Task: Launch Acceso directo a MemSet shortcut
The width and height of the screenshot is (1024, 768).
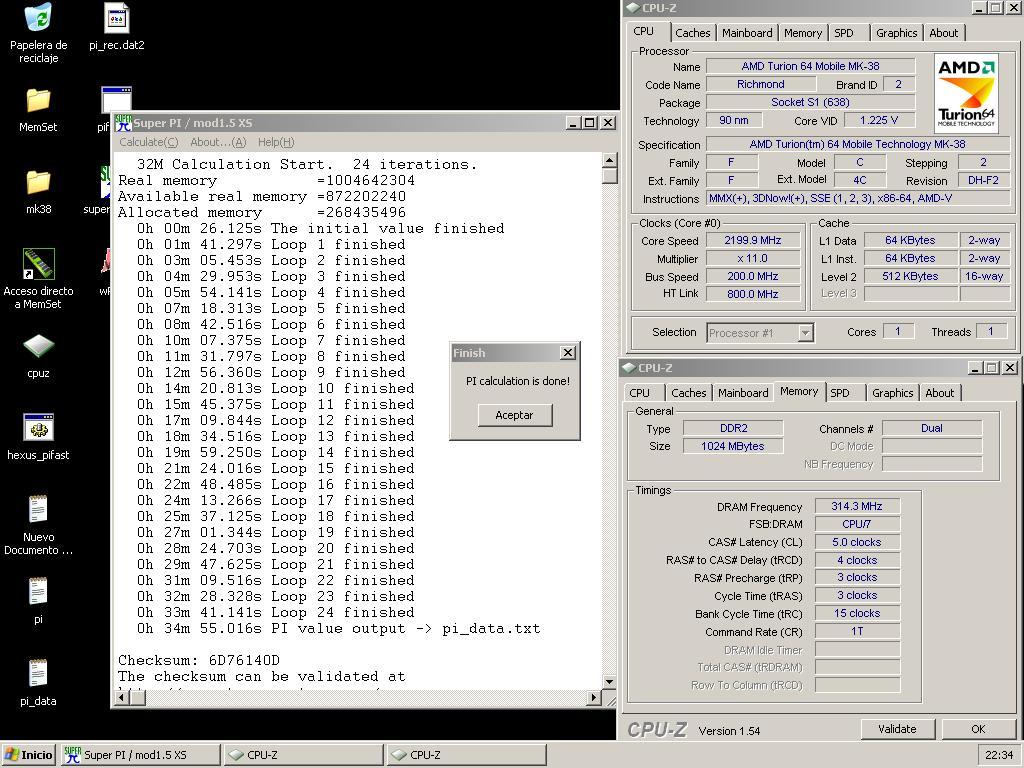Action: (x=38, y=264)
